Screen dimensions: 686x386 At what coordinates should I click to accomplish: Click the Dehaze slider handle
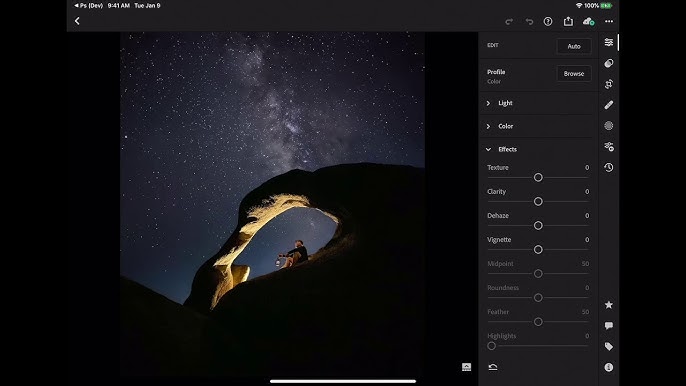click(x=538, y=225)
